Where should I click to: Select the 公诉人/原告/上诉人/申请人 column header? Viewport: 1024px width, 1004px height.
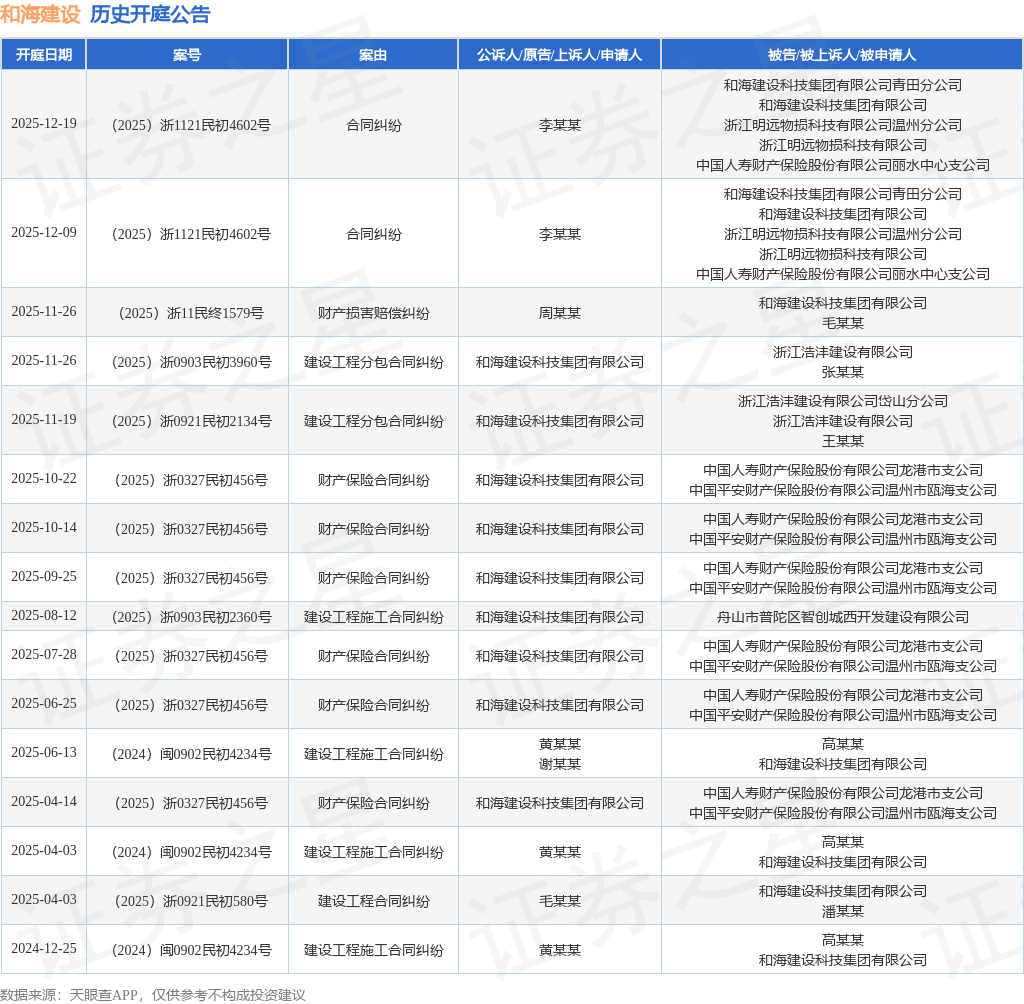[x=560, y=55]
